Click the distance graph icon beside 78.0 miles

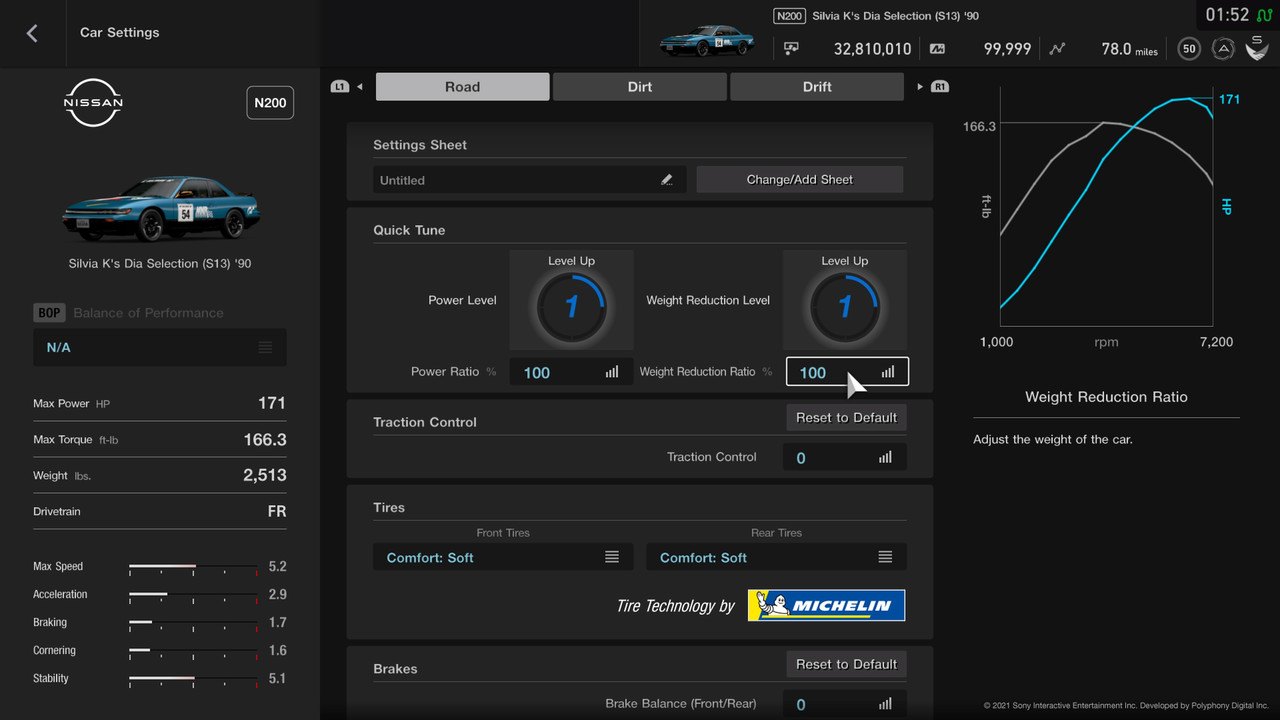coord(1058,48)
